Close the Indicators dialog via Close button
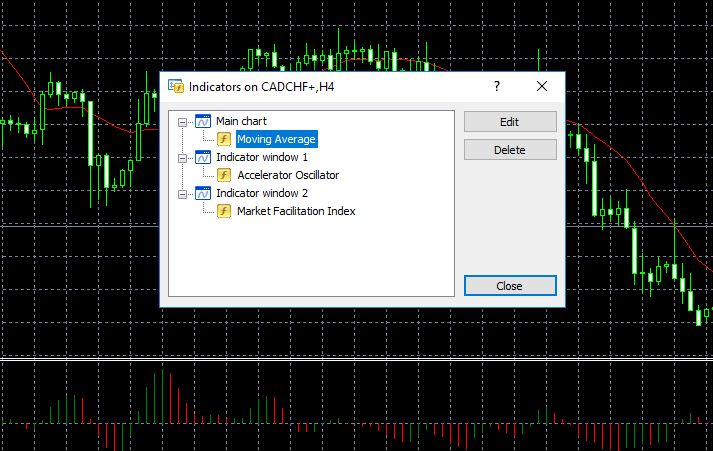Image resolution: width=713 pixels, height=451 pixels. pos(510,286)
